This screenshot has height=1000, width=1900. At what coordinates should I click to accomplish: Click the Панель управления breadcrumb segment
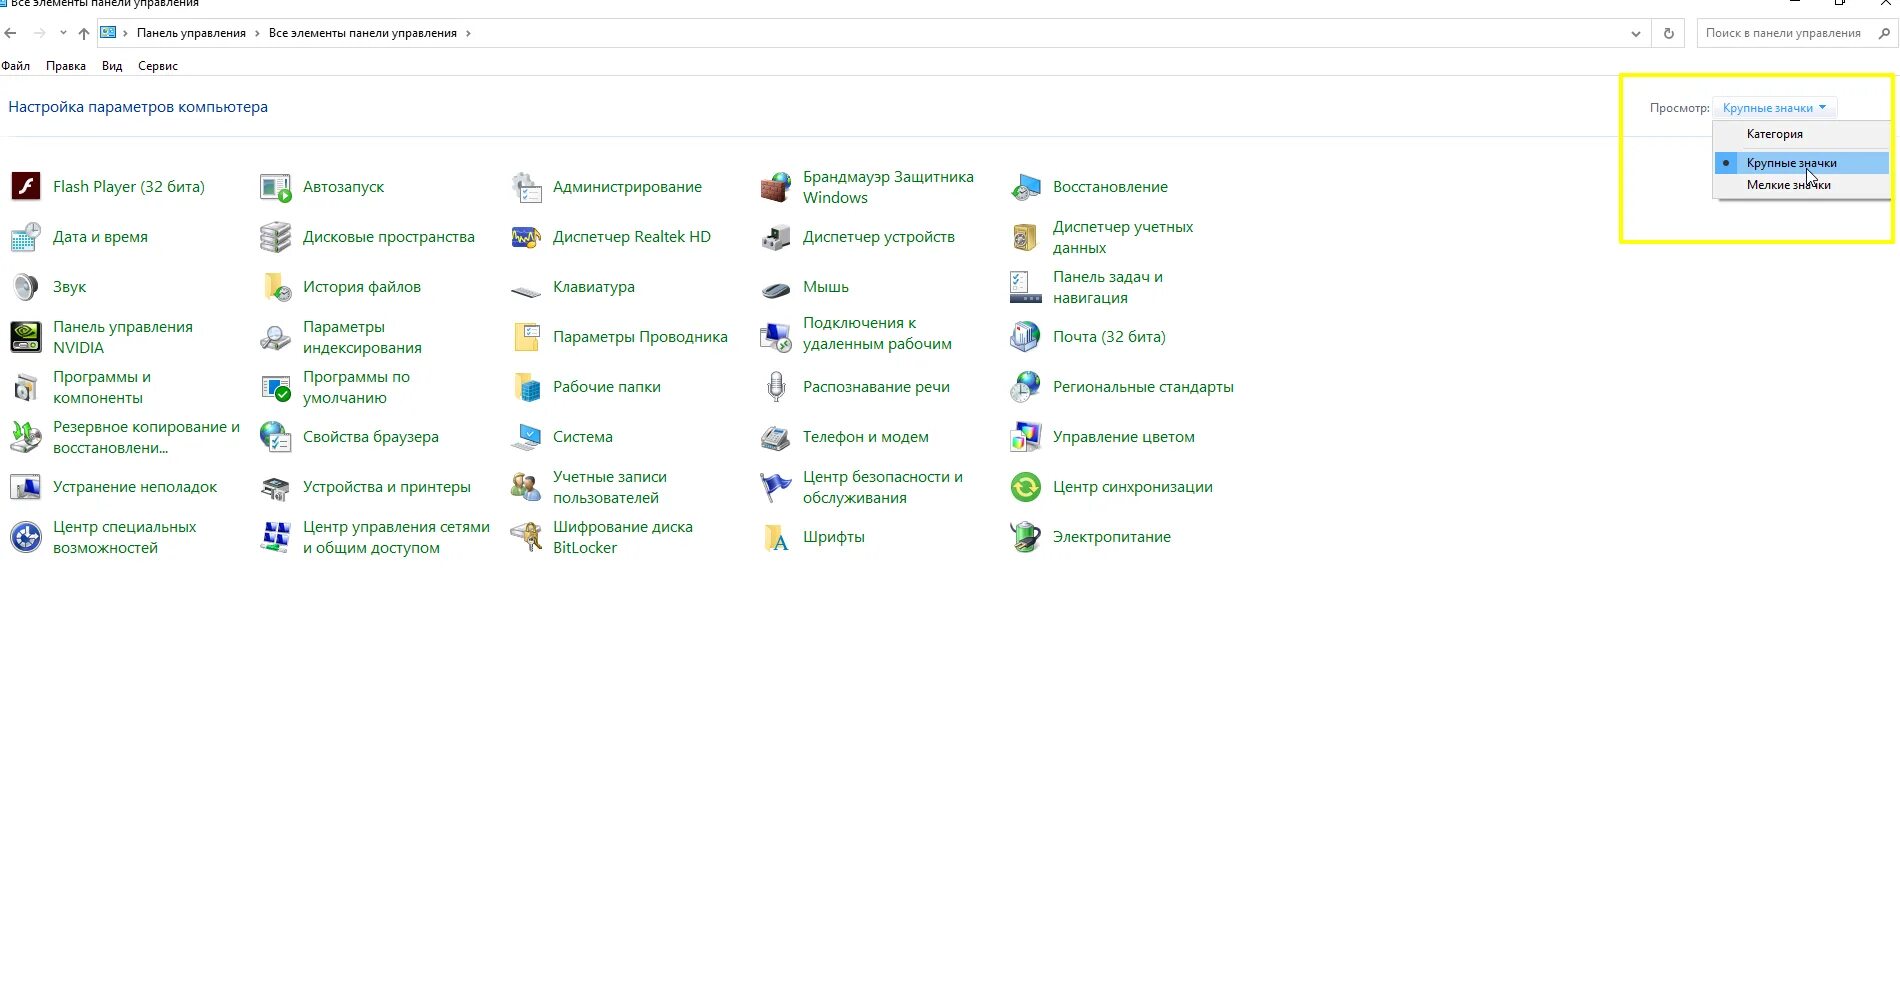tap(191, 33)
